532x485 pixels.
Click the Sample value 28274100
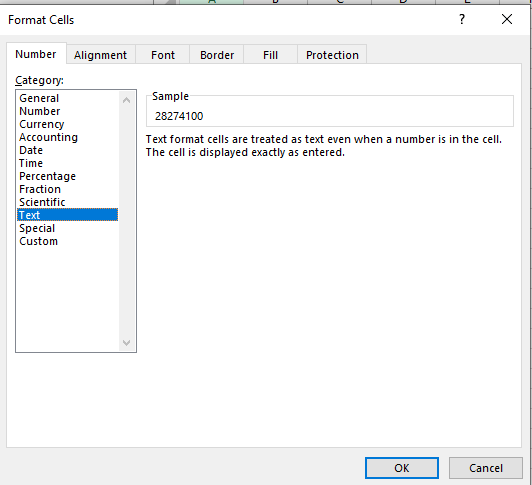[x=179, y=116]
